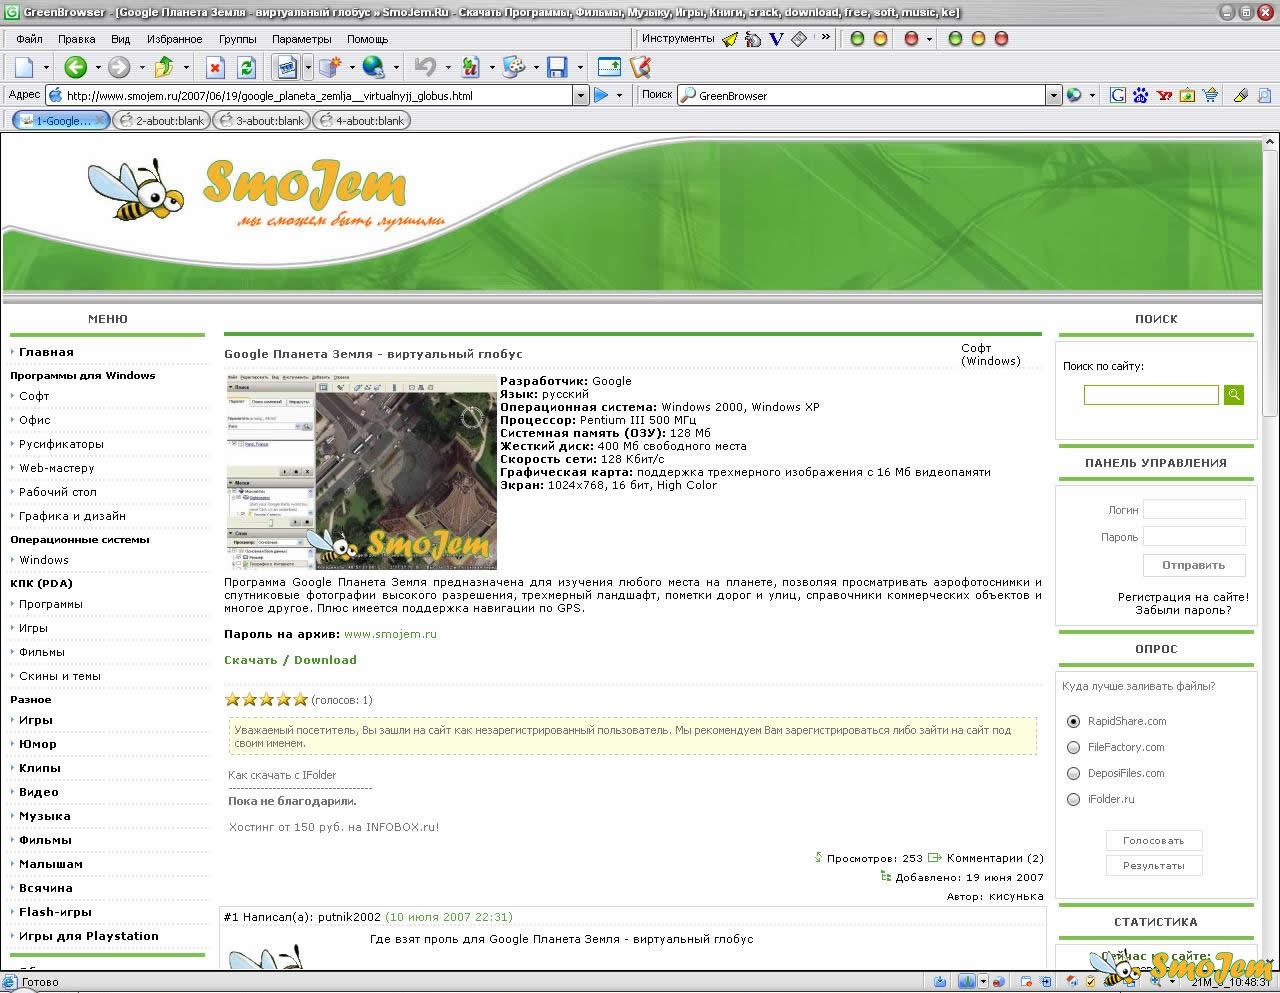This screenshot has width=1280, height=993.
Task: Click the www.smojem.ru archive password link
Action: click(390, 634)
